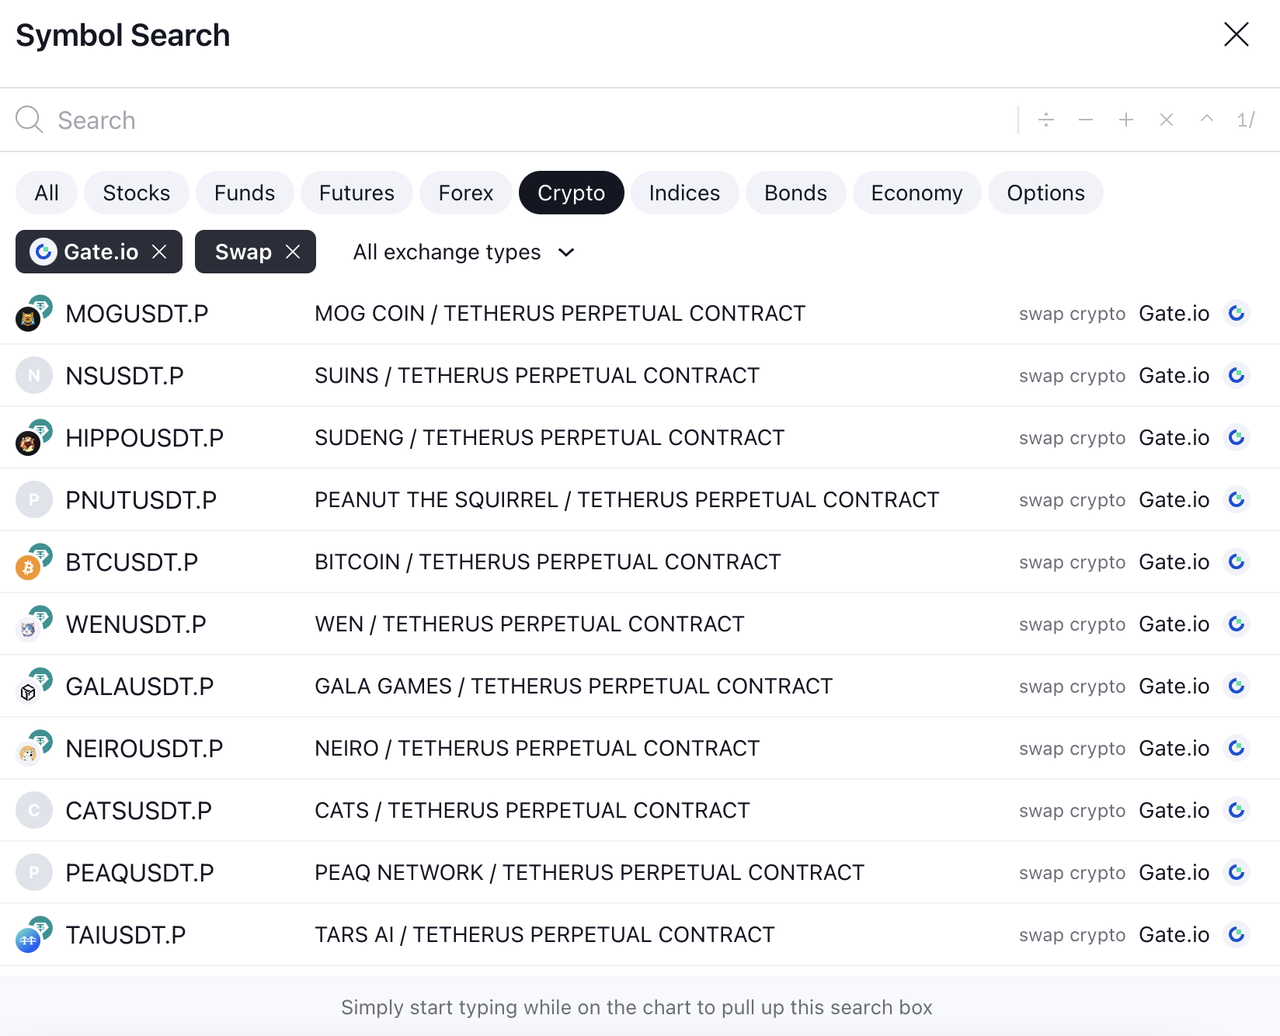This screenshot has width=1280, height=1036.
Task: Click the caret power operator icon
Action: [x=1207, y=120]
